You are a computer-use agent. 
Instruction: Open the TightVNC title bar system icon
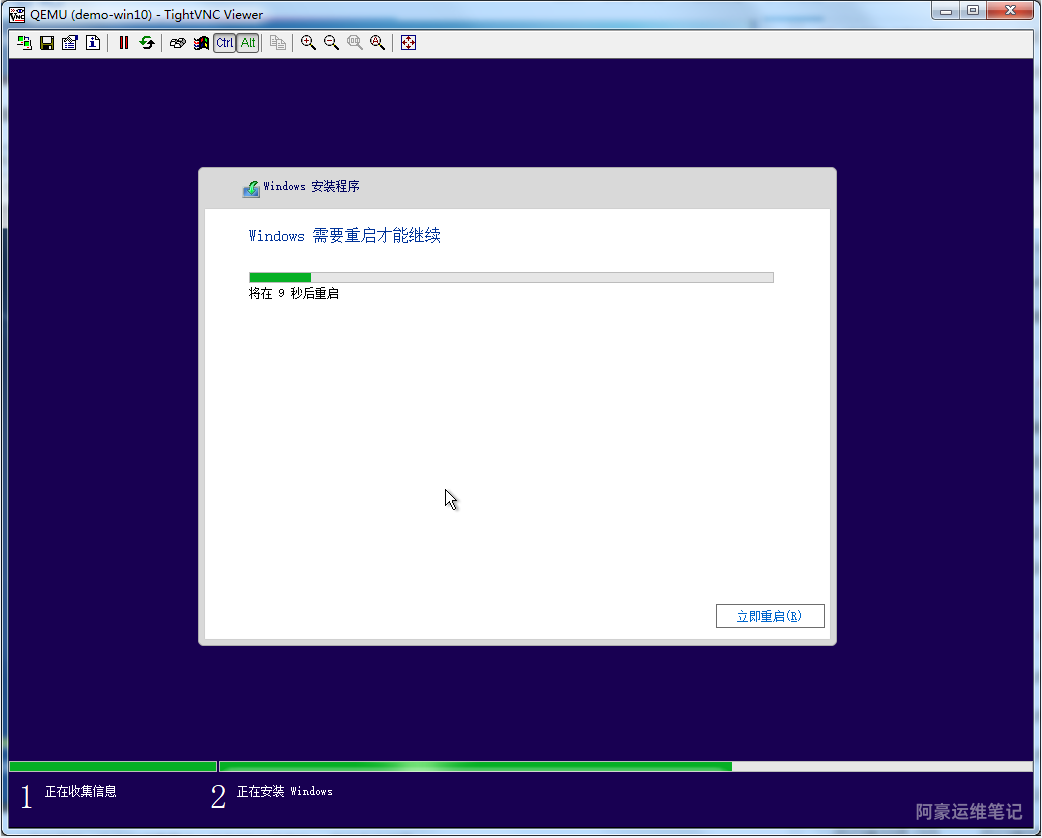(x=17, y=14)
